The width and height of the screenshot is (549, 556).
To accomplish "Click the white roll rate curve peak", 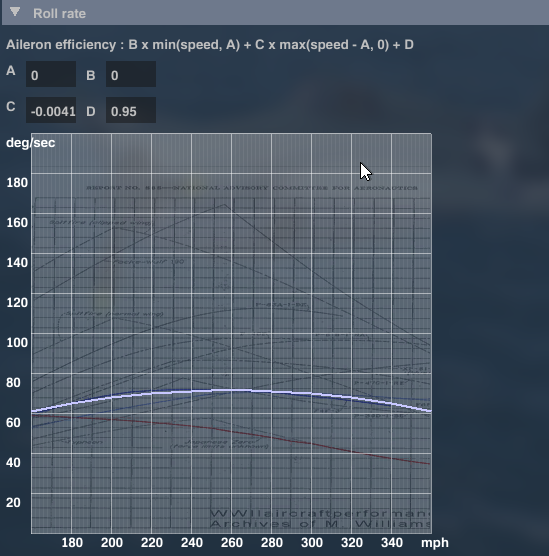I will (231, 390).
